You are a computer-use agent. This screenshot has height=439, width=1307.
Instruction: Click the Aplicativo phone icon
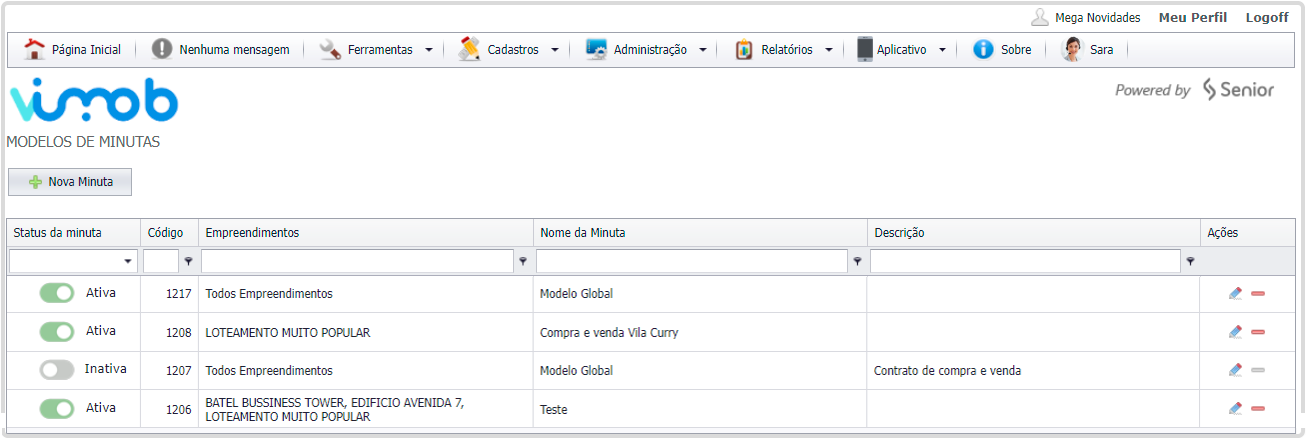tap(865, 49)
